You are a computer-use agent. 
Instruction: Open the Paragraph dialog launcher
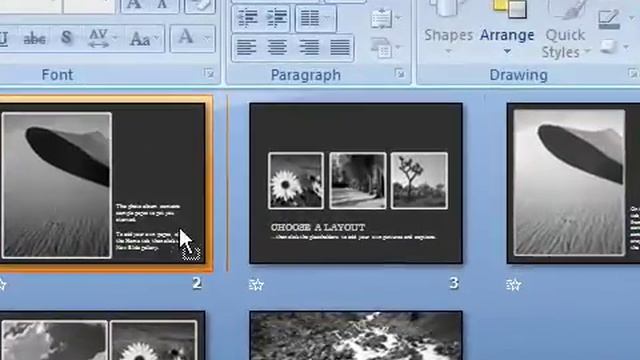pyautogui.click(x=399, y=73)
